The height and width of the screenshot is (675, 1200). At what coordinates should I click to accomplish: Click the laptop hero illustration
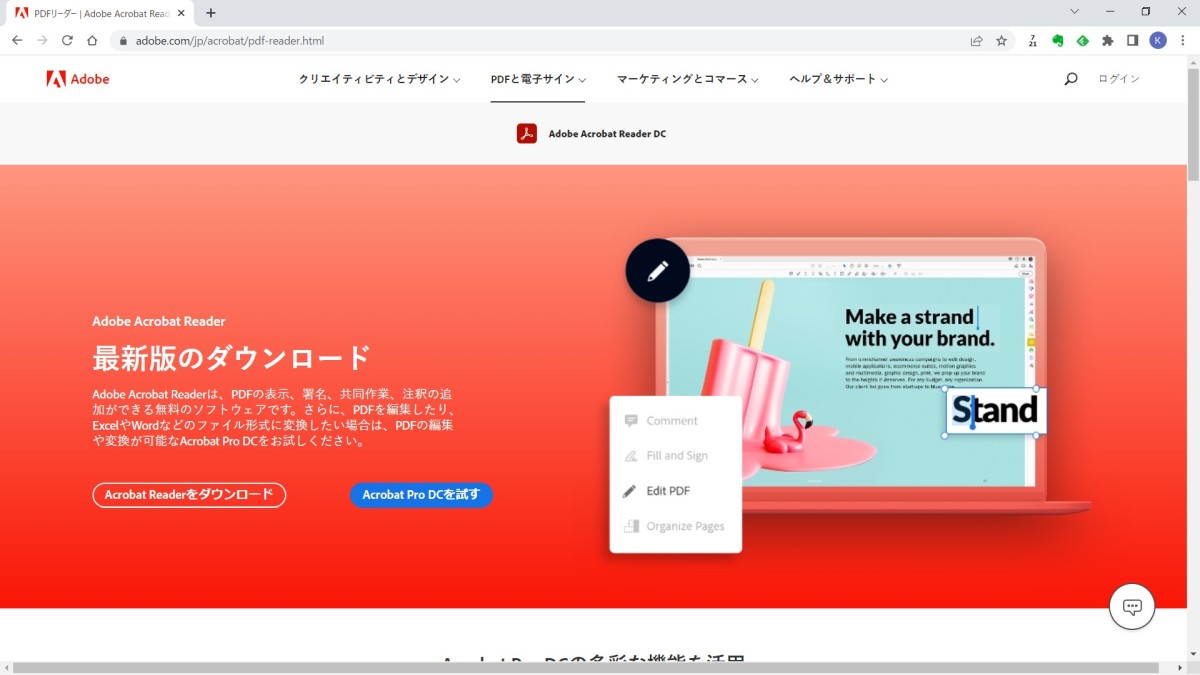click(850, 375)
